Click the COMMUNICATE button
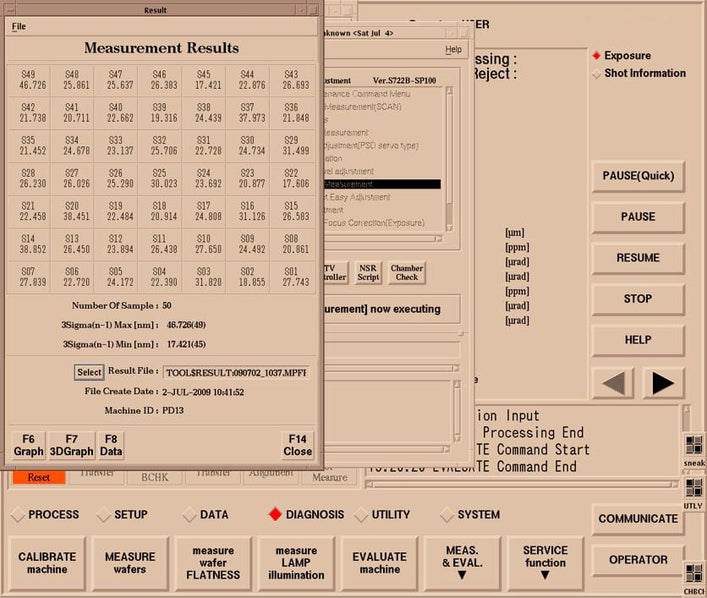 [x=638, y=519]
